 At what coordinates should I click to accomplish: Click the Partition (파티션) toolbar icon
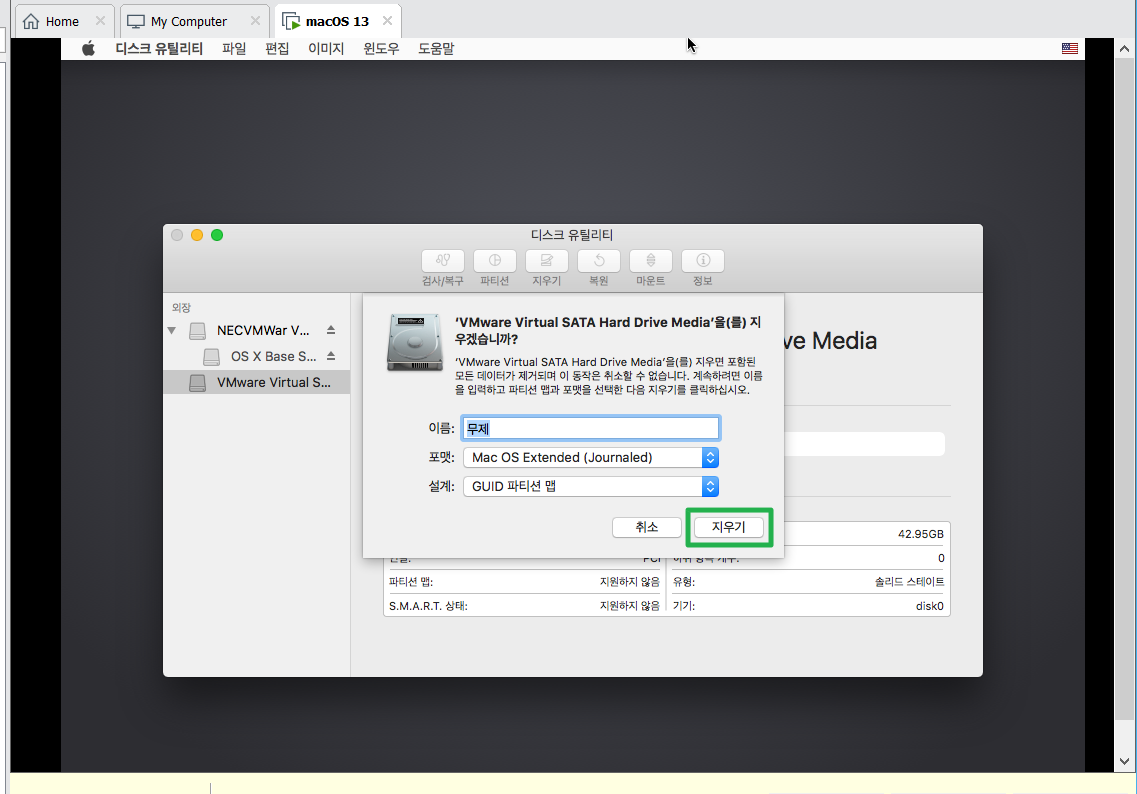point(495,260)
